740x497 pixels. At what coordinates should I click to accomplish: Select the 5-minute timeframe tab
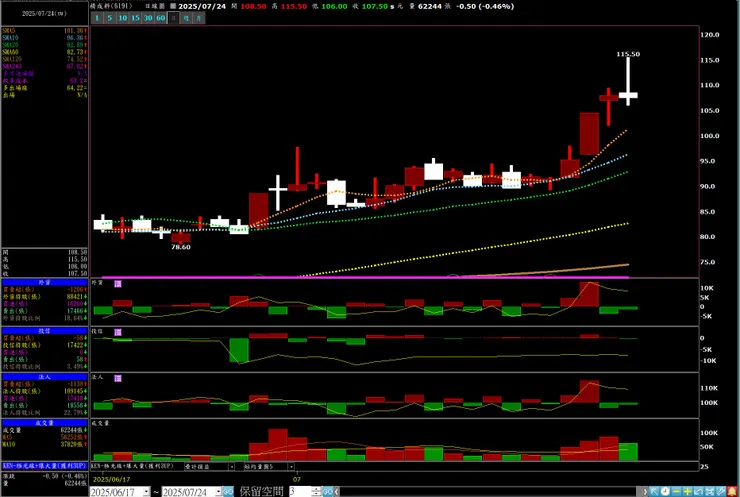tap(109, 18)
